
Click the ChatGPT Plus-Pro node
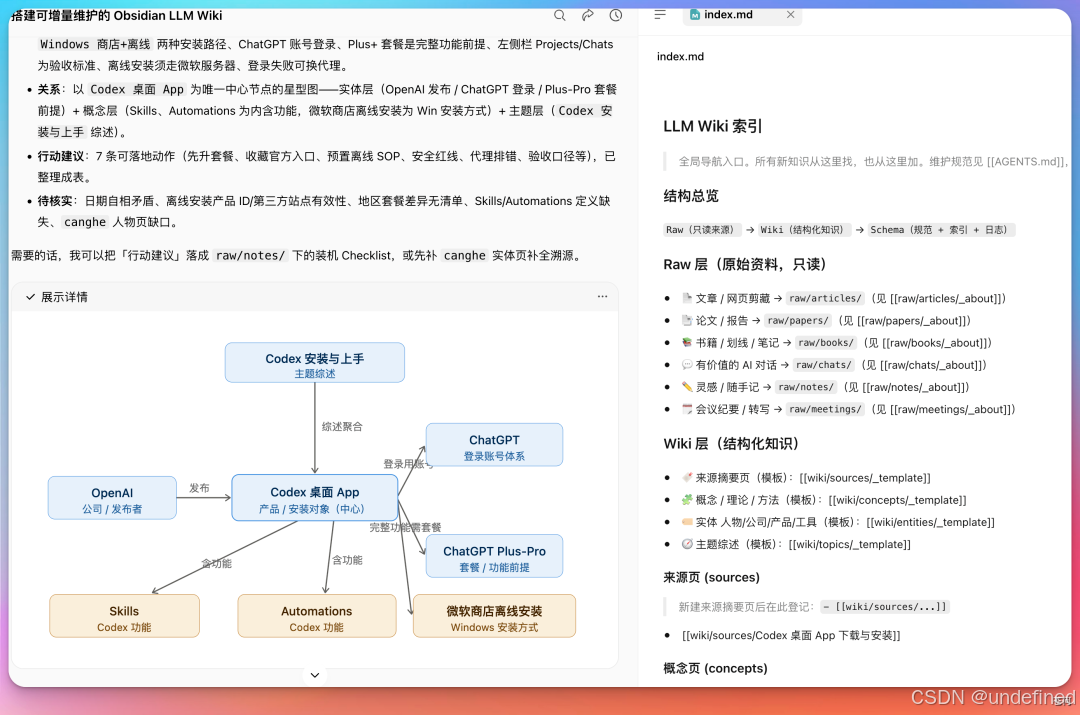point(495,557)
